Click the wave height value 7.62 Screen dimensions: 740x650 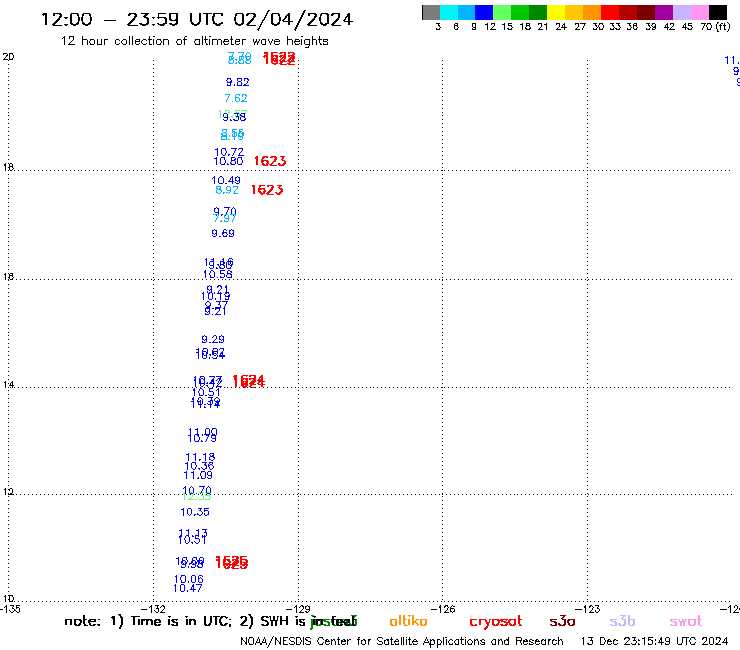[x=235, y=98]
